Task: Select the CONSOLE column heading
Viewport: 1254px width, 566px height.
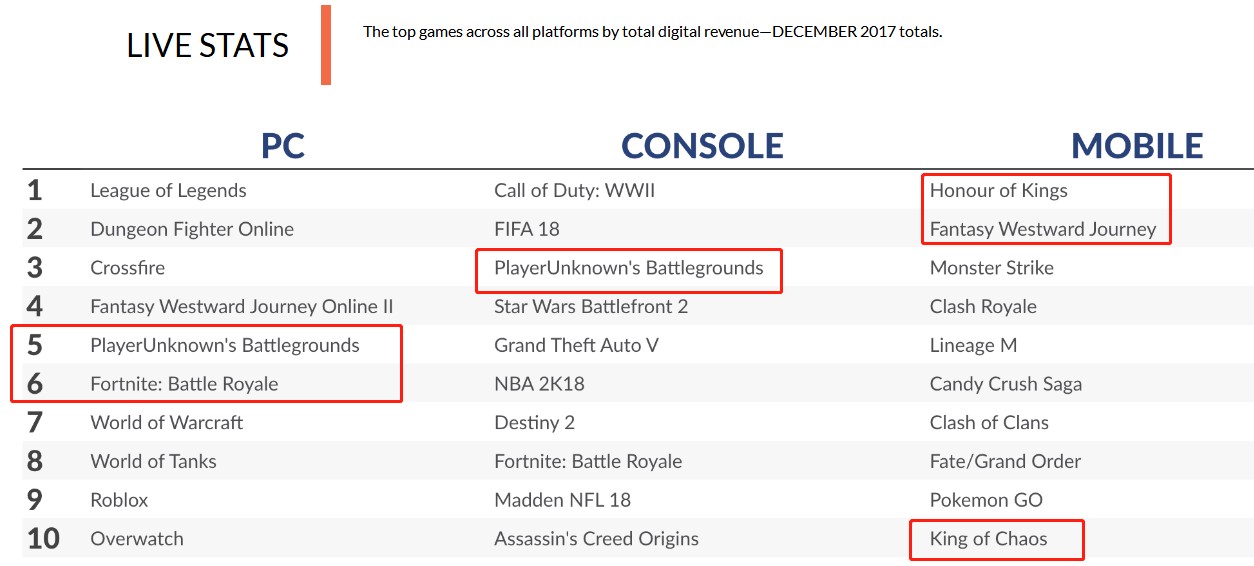Action: pyautogui.click(x=702, y=146)
